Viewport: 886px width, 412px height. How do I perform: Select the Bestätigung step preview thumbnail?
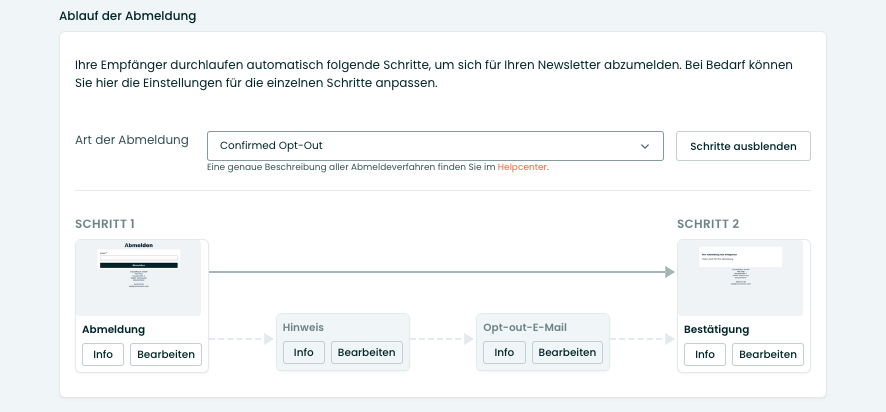click(x=743, y=278)
